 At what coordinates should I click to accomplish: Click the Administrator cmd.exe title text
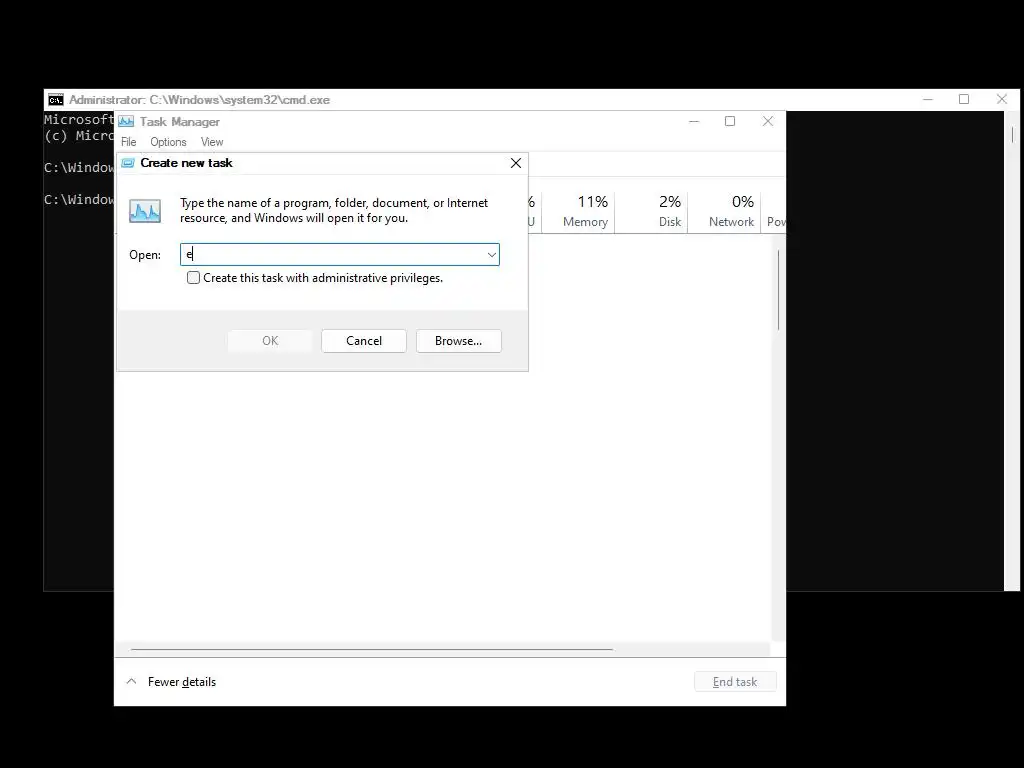click(x=199, y=100)
